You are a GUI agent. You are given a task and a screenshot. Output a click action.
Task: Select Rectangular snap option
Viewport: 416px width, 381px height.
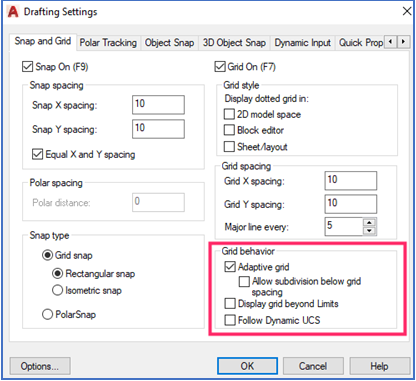pyautogui.click(x=57, y=274)
